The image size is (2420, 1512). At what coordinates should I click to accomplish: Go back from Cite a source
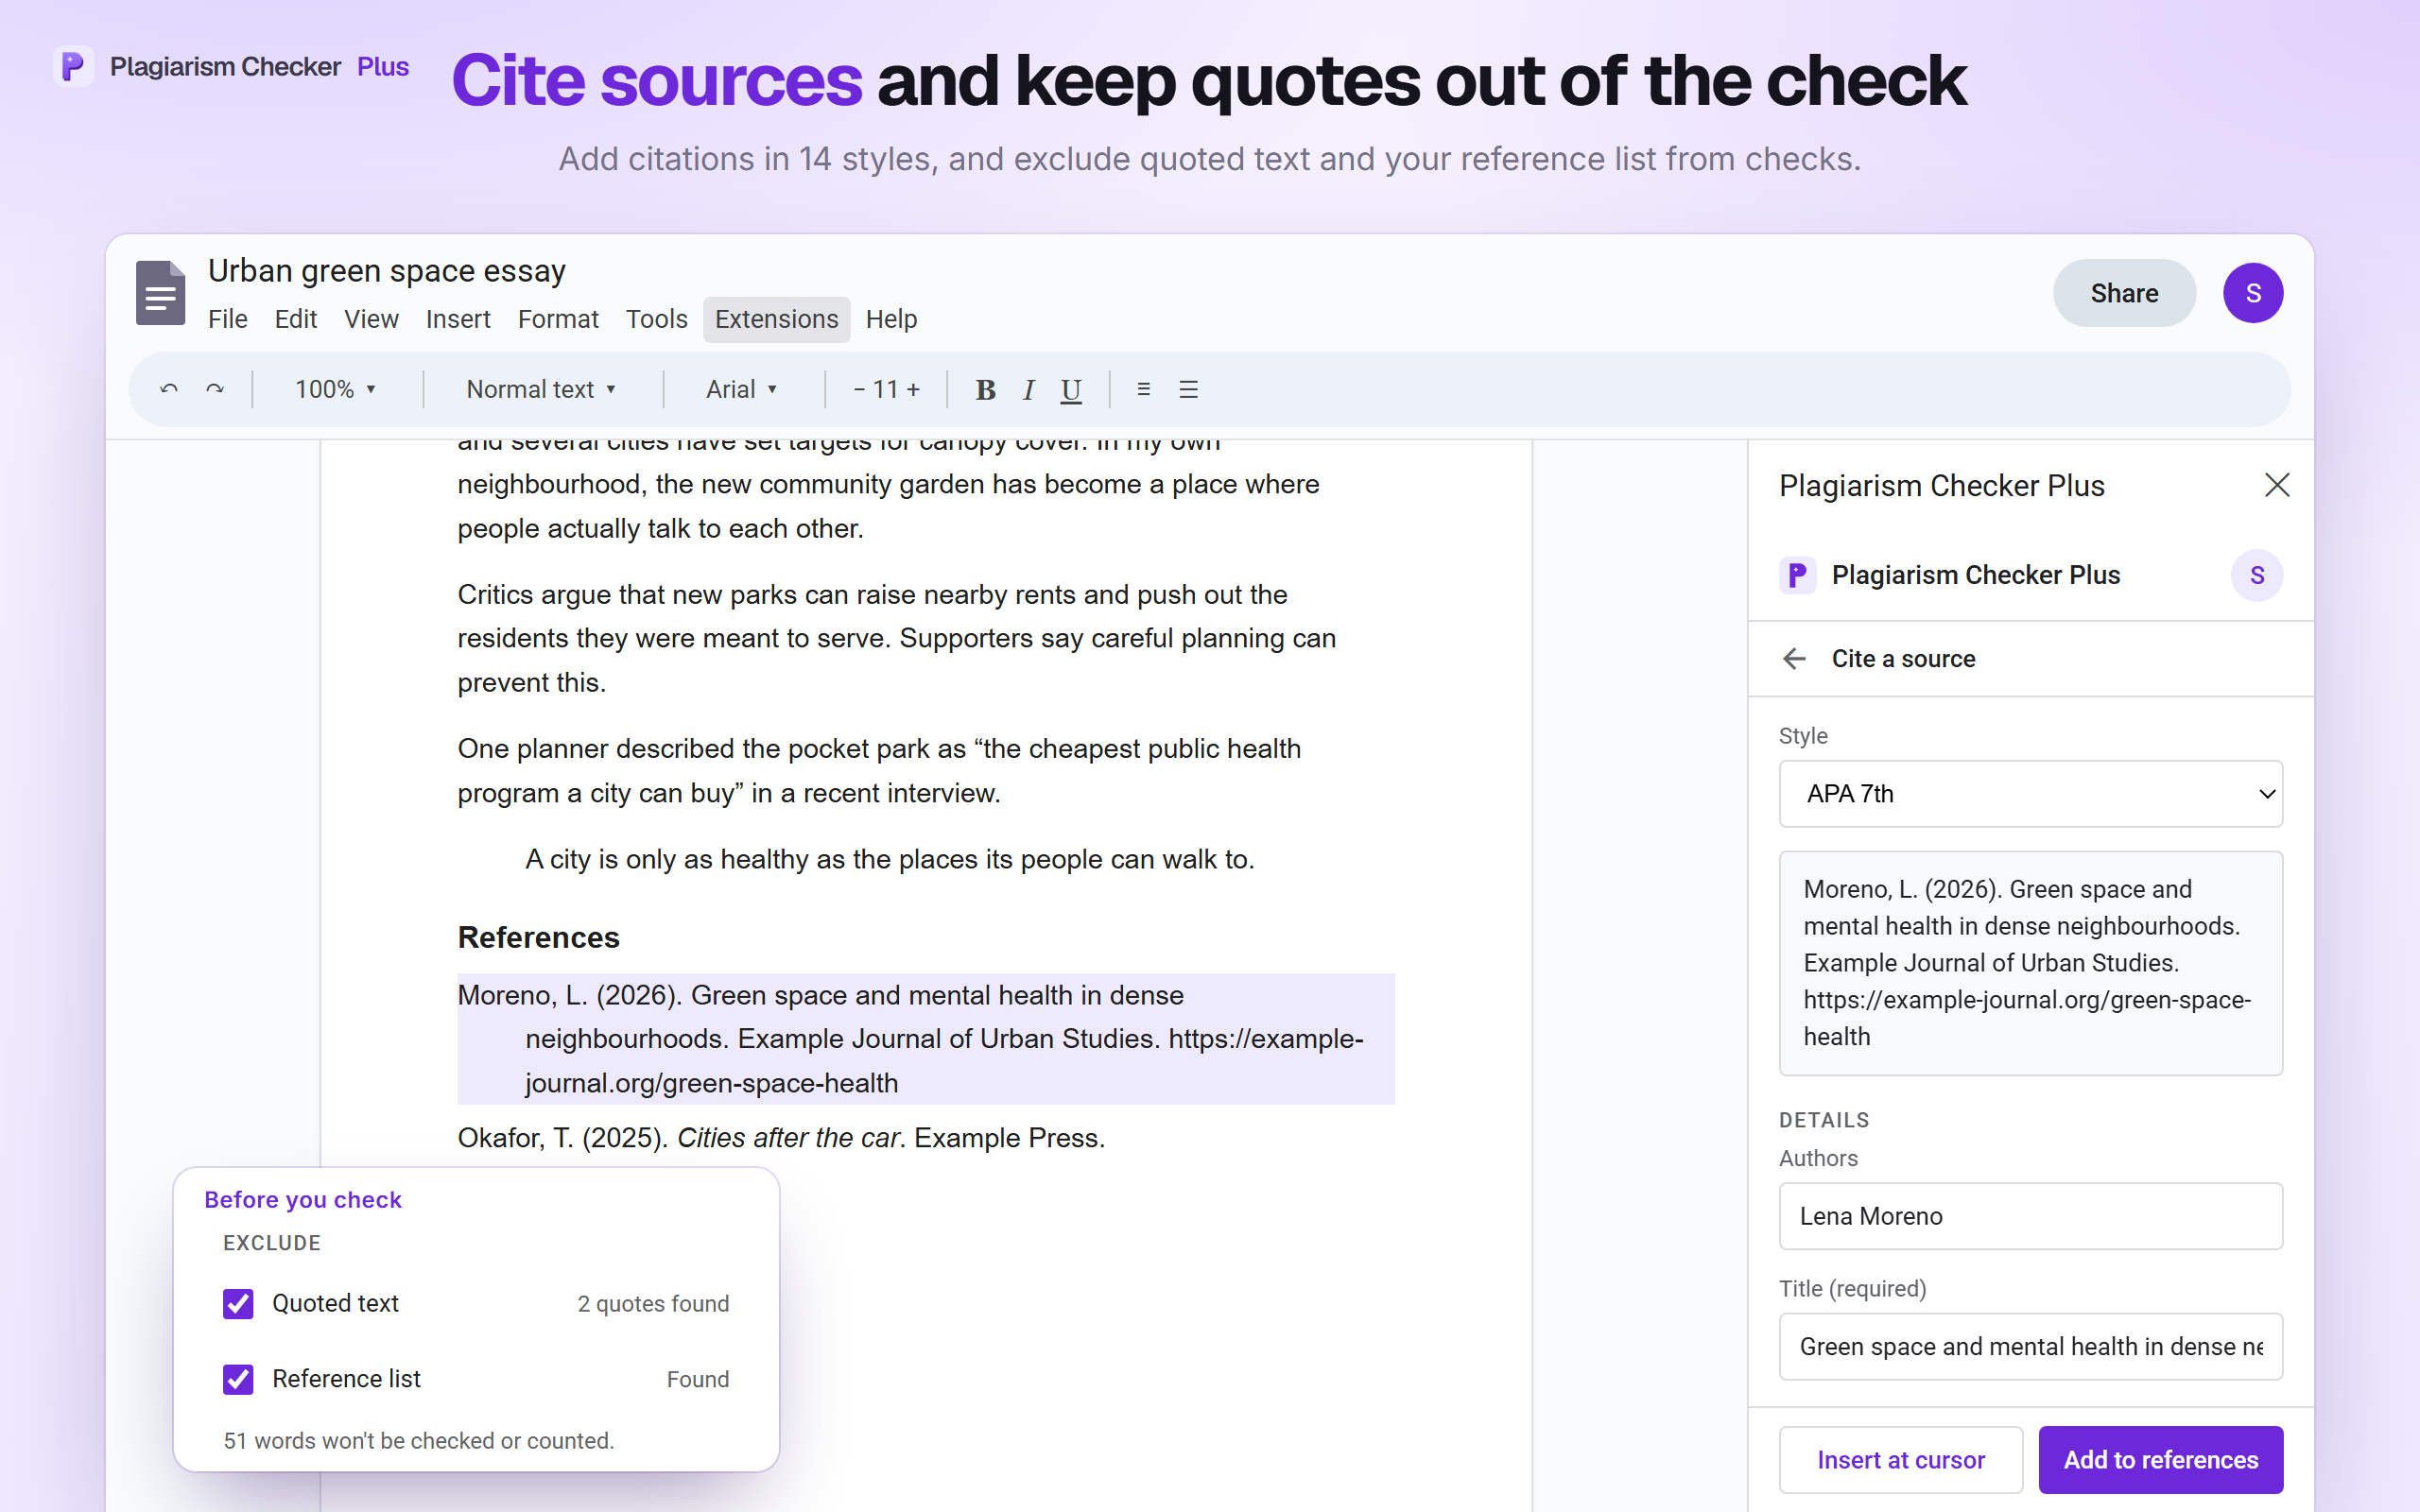coord(1794,658)
